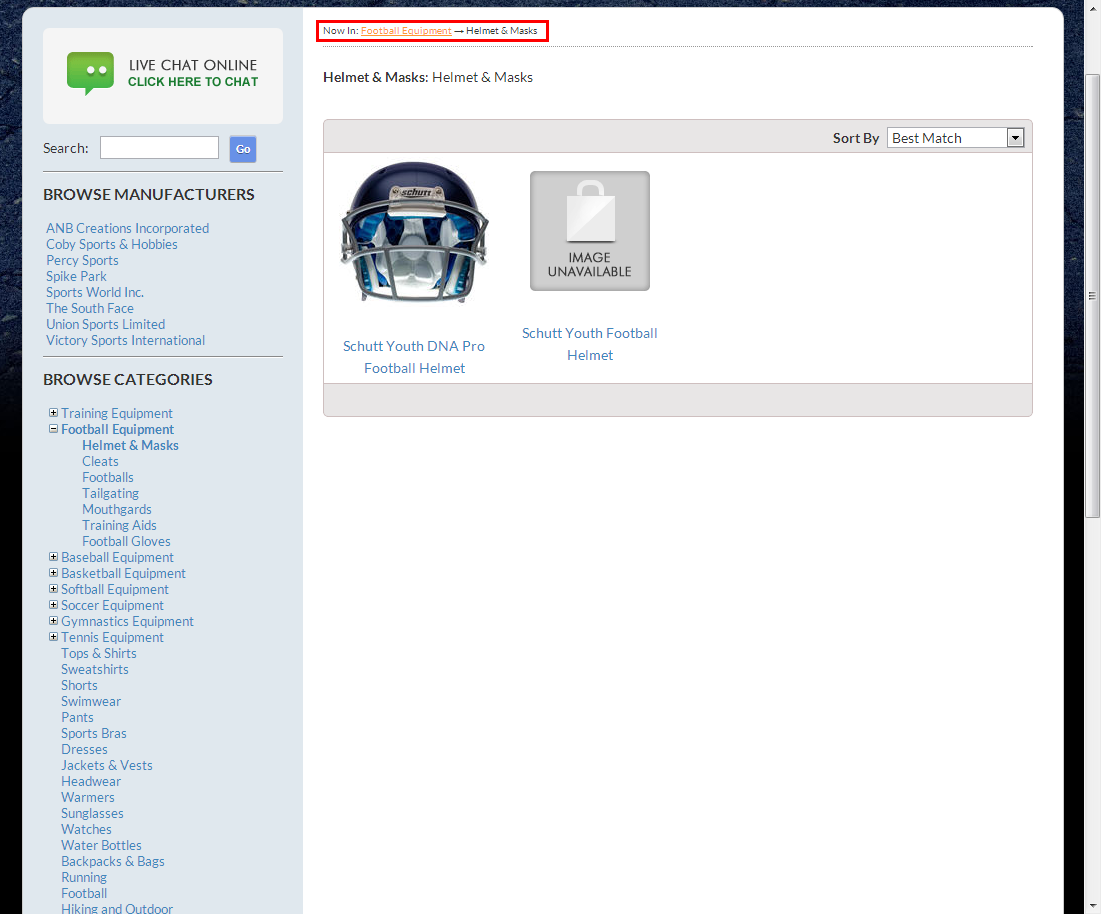The height and width of the screenshot is (914, 1101).
Task: Open ANB Creations Incorporated manufacturer
Action: pyautogui.click(x=127, y=228)
